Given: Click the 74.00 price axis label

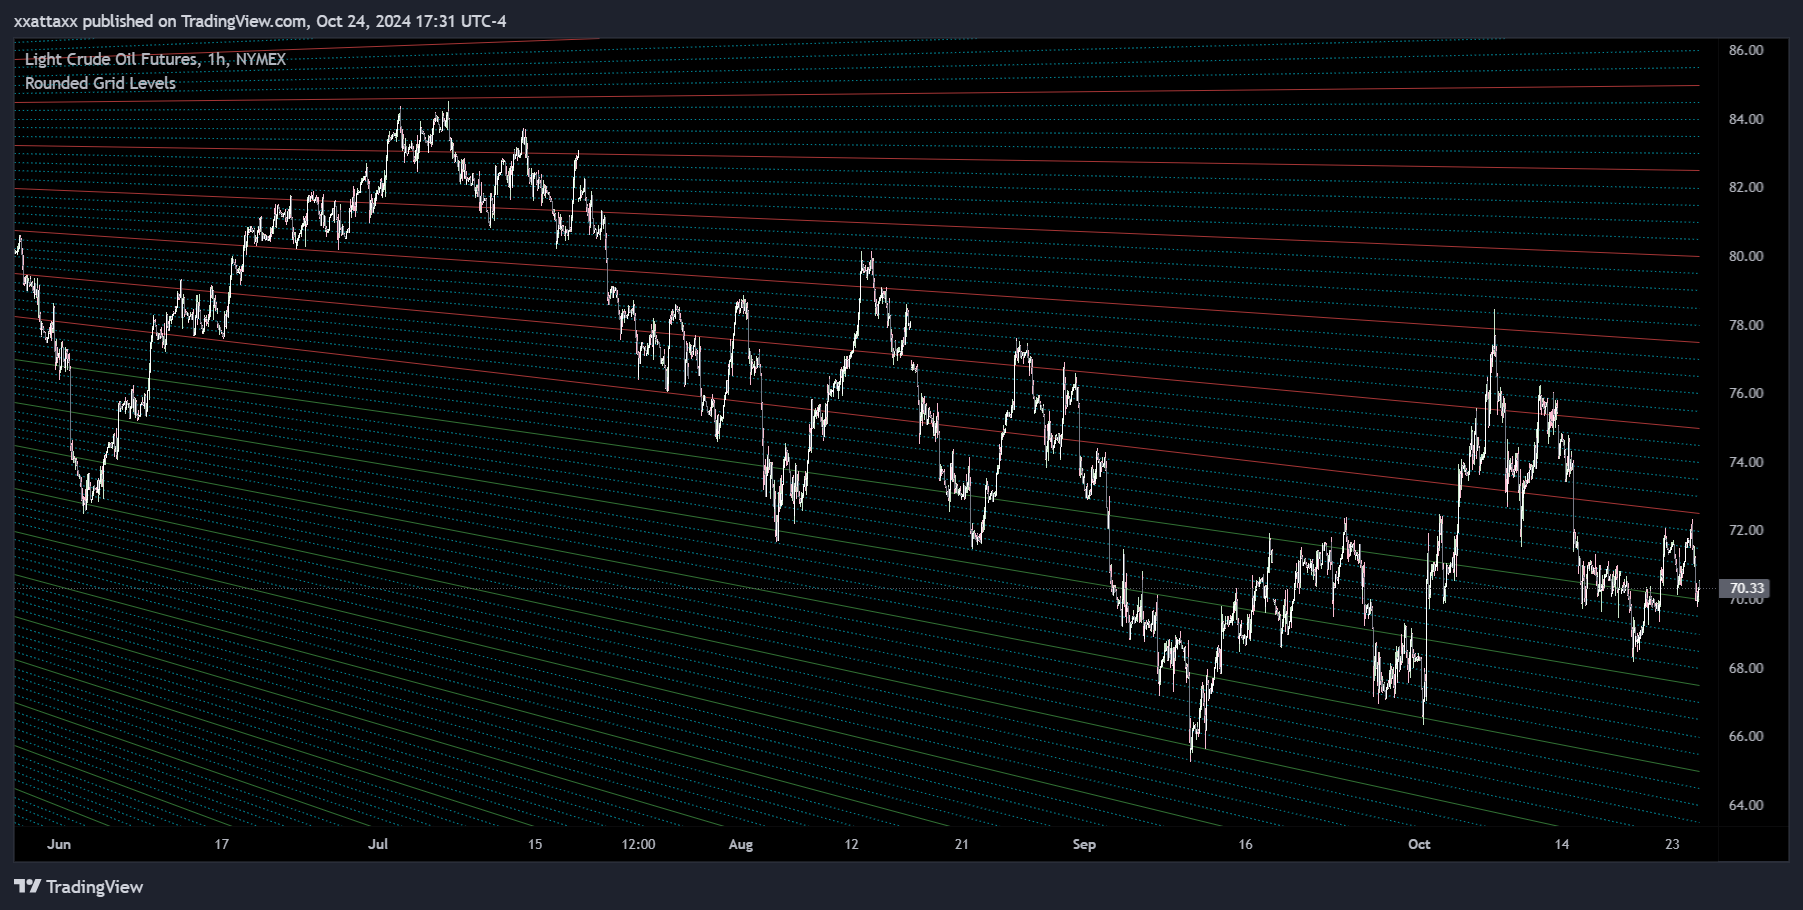Looking at the screenshot, I should pyautogui.click(x=1746, y=462).
